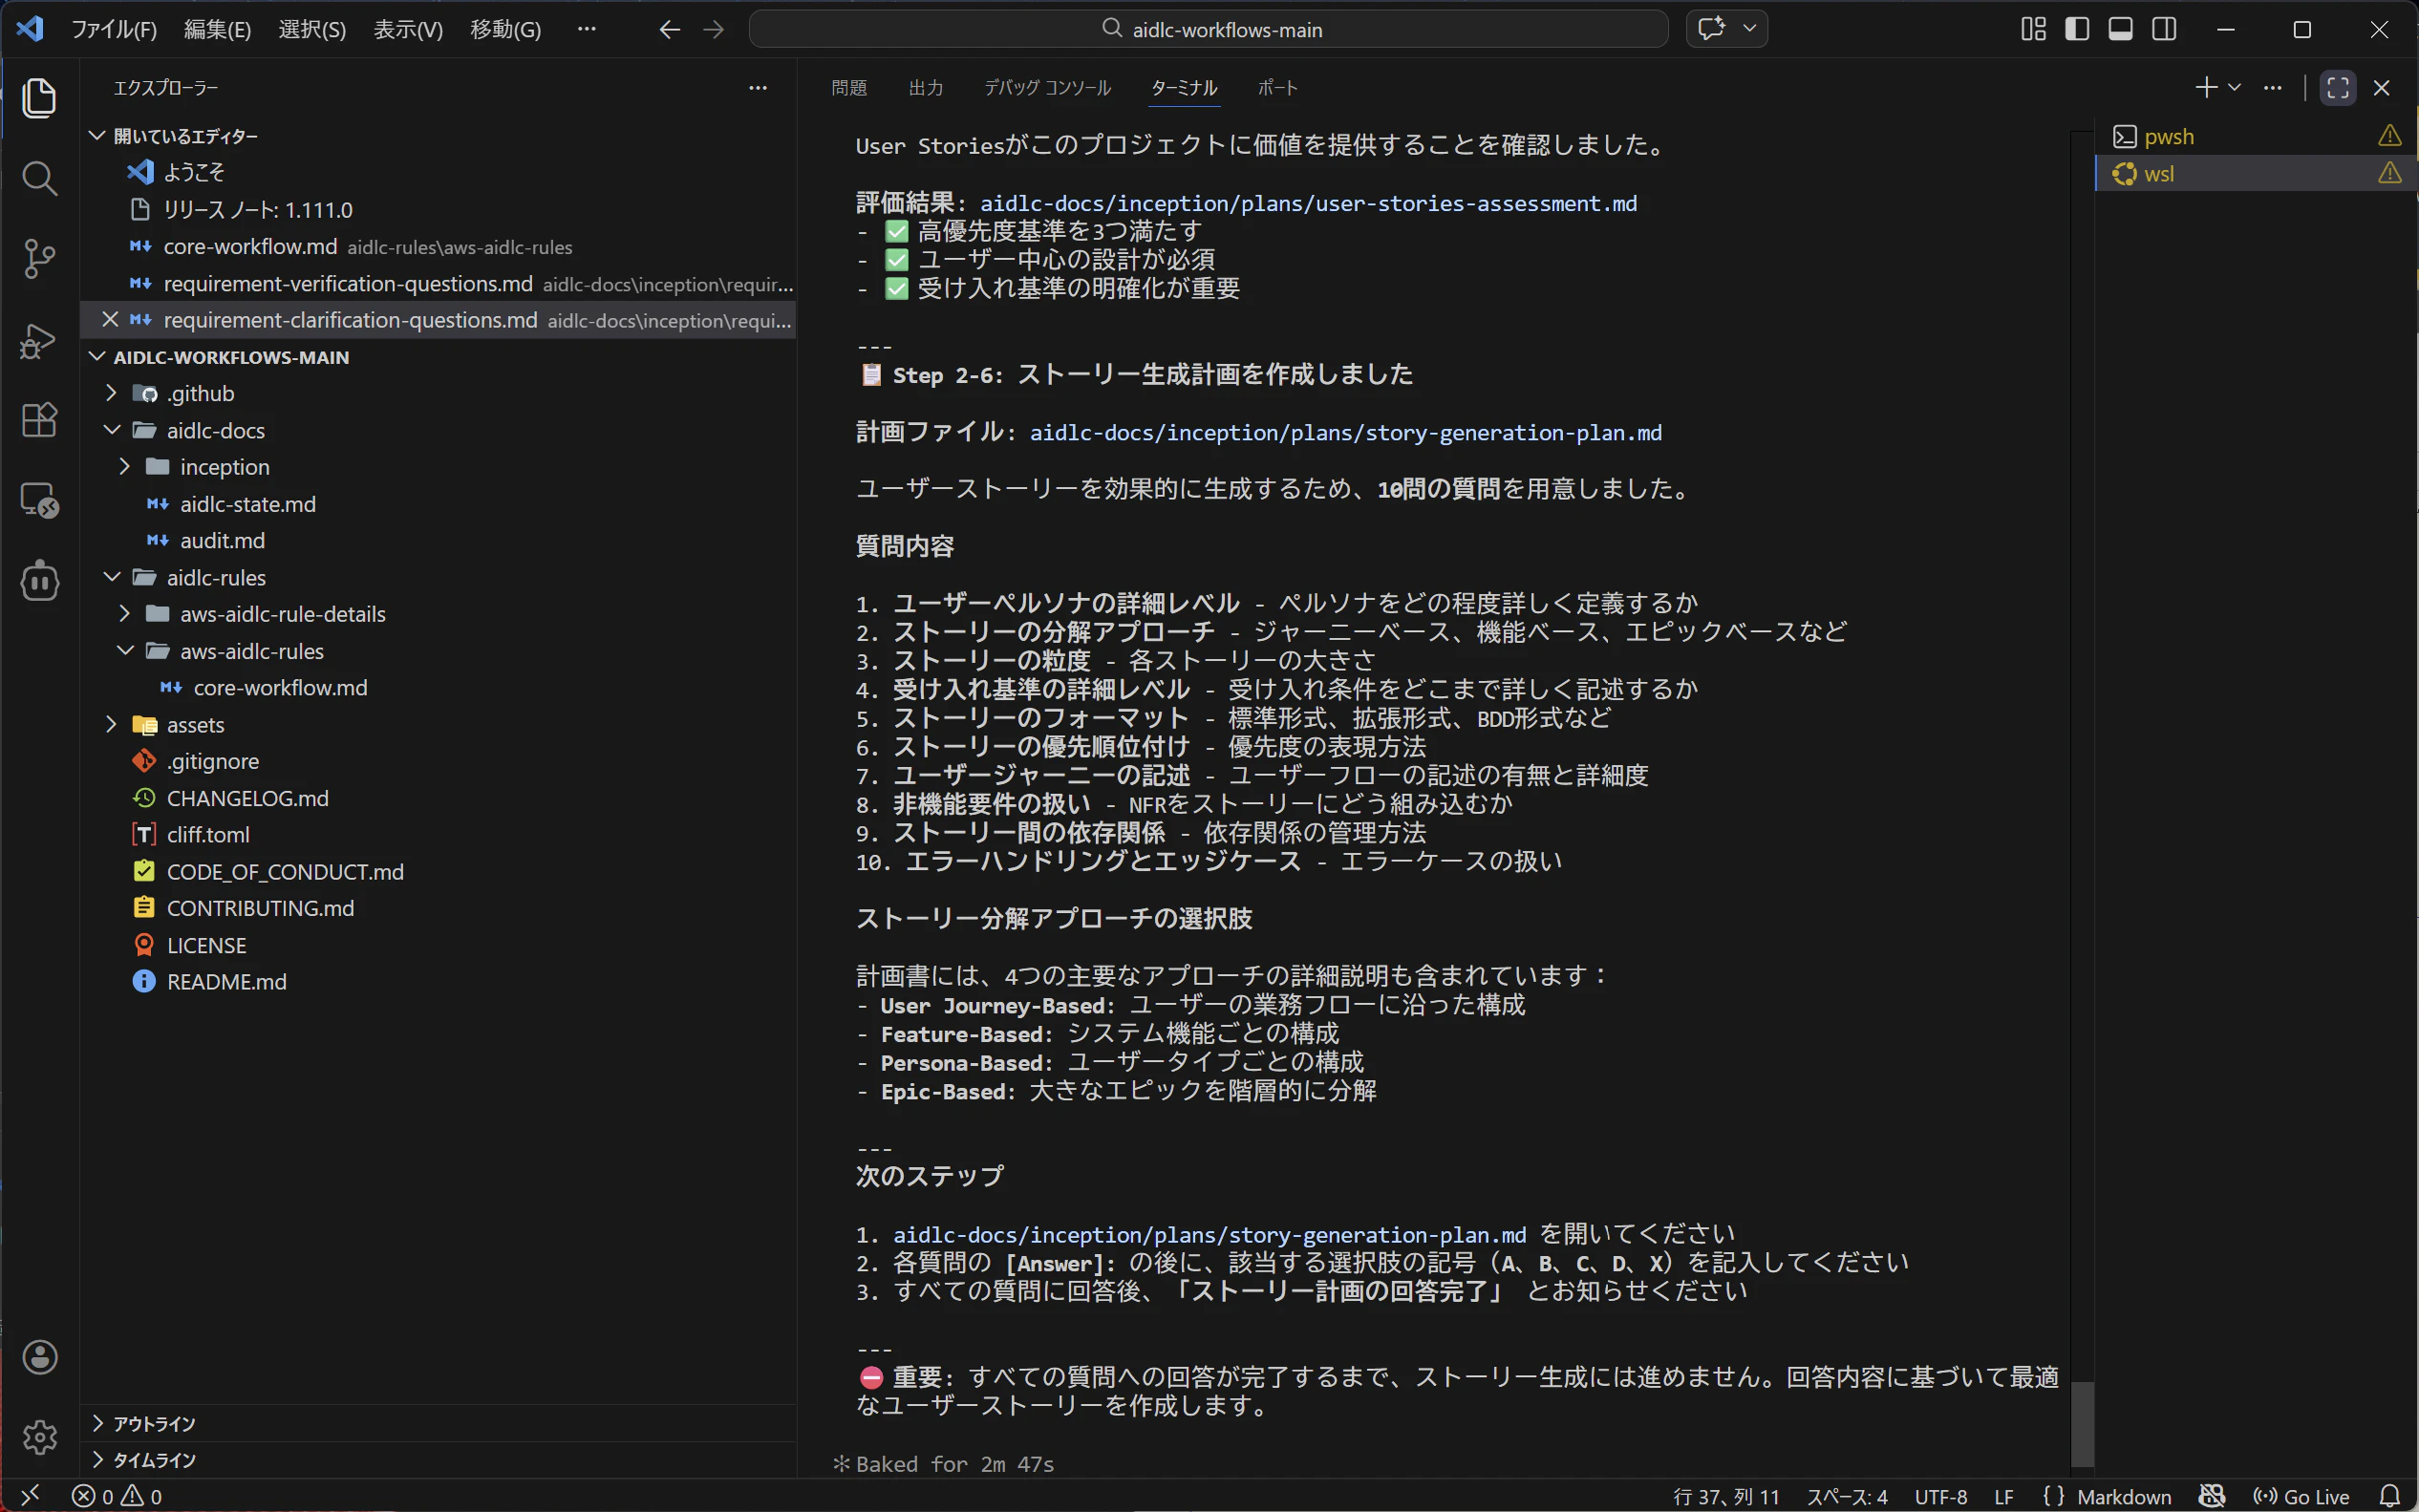Open the Manage gear icon
Screen dimensions: 2419x1512
[39, 1437]
